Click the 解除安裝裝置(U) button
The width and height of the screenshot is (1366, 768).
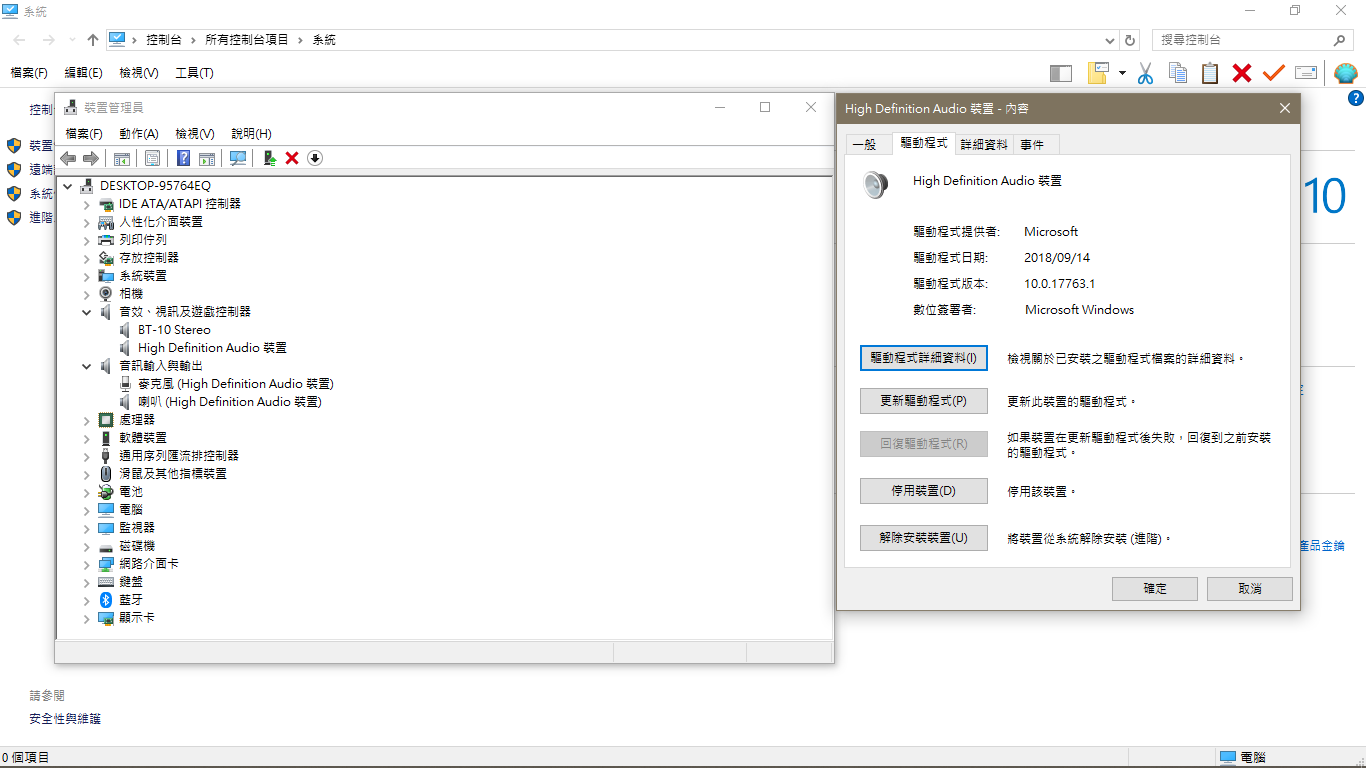click(924, 538)
